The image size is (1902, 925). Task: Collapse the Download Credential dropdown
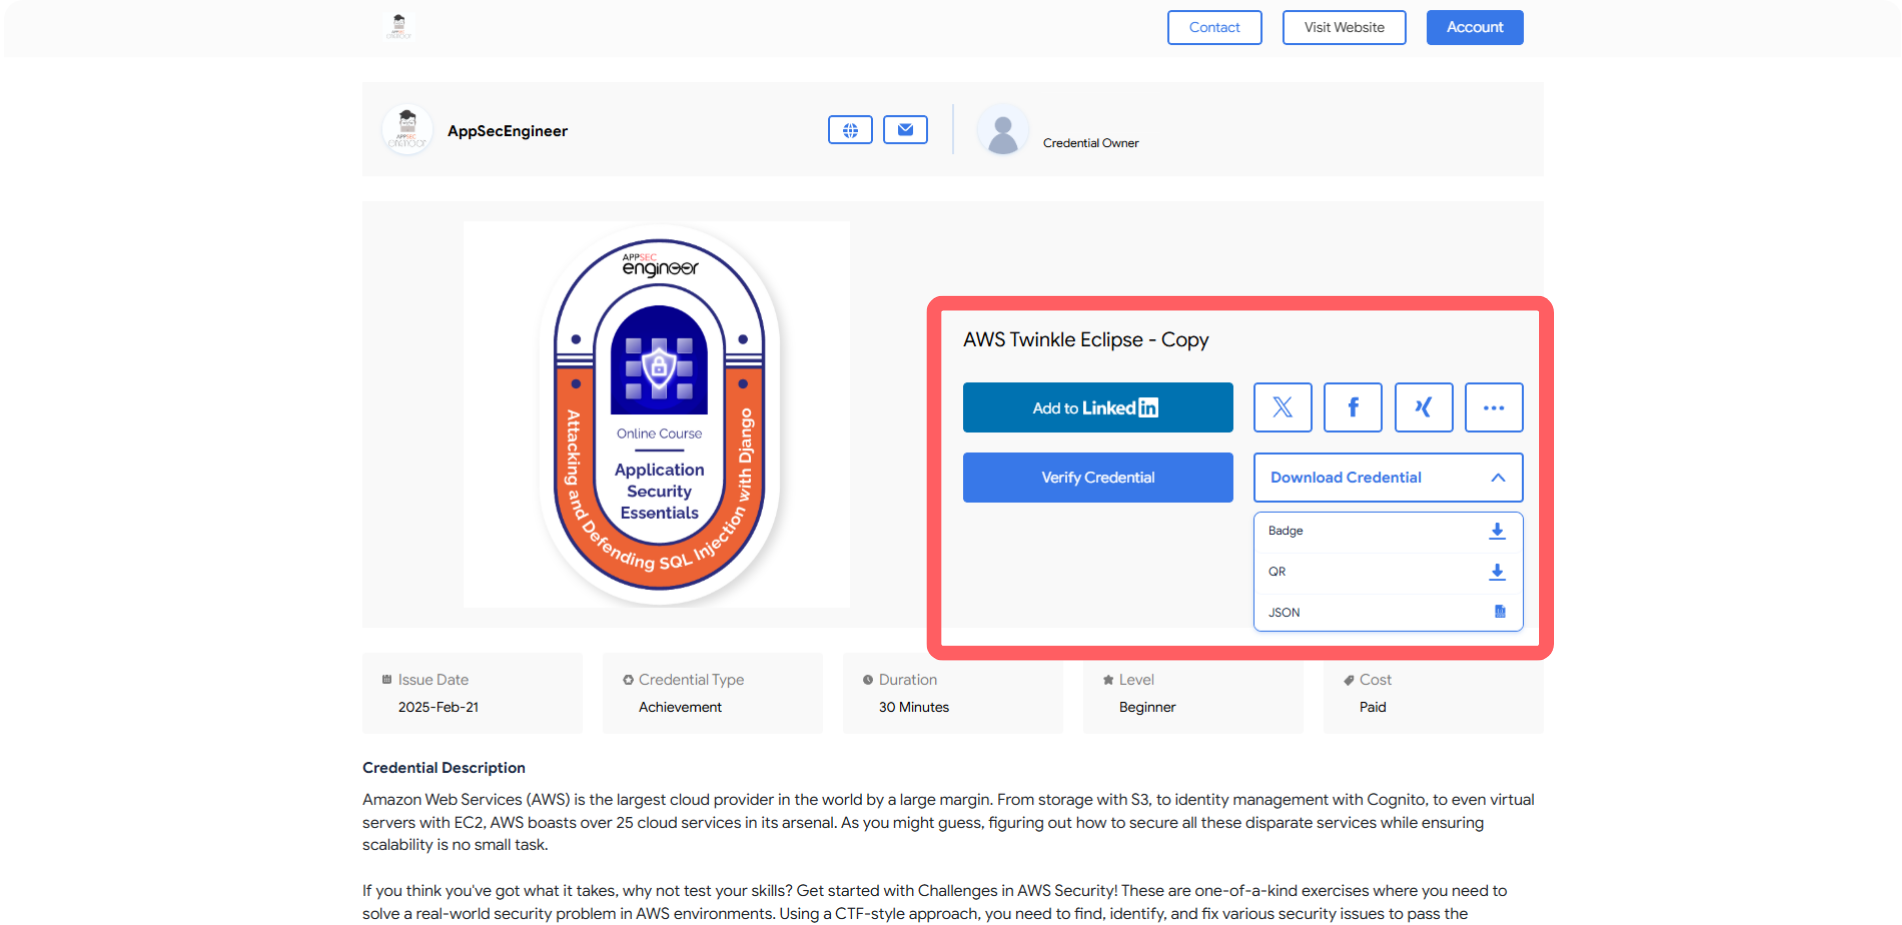[x=1498, y=477]
